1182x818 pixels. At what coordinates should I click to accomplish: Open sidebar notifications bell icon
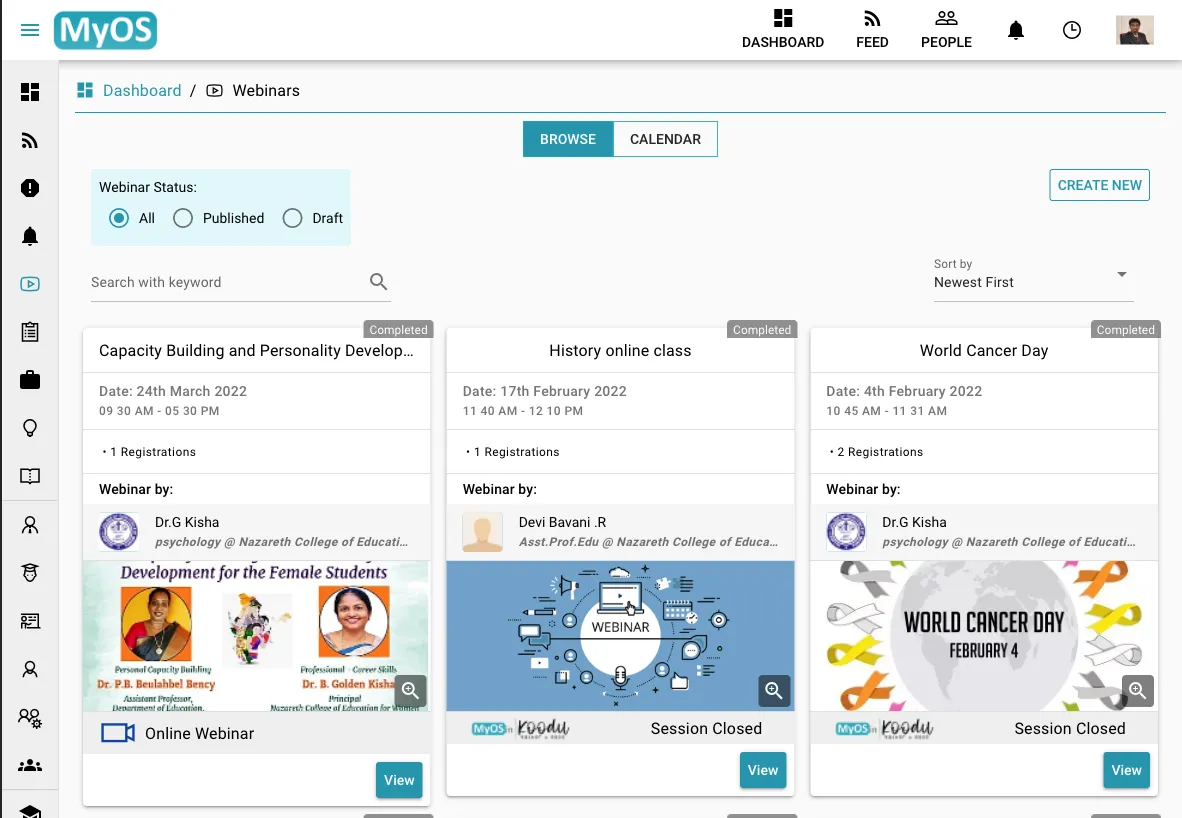pyautogui.click(x=30, y=236)
